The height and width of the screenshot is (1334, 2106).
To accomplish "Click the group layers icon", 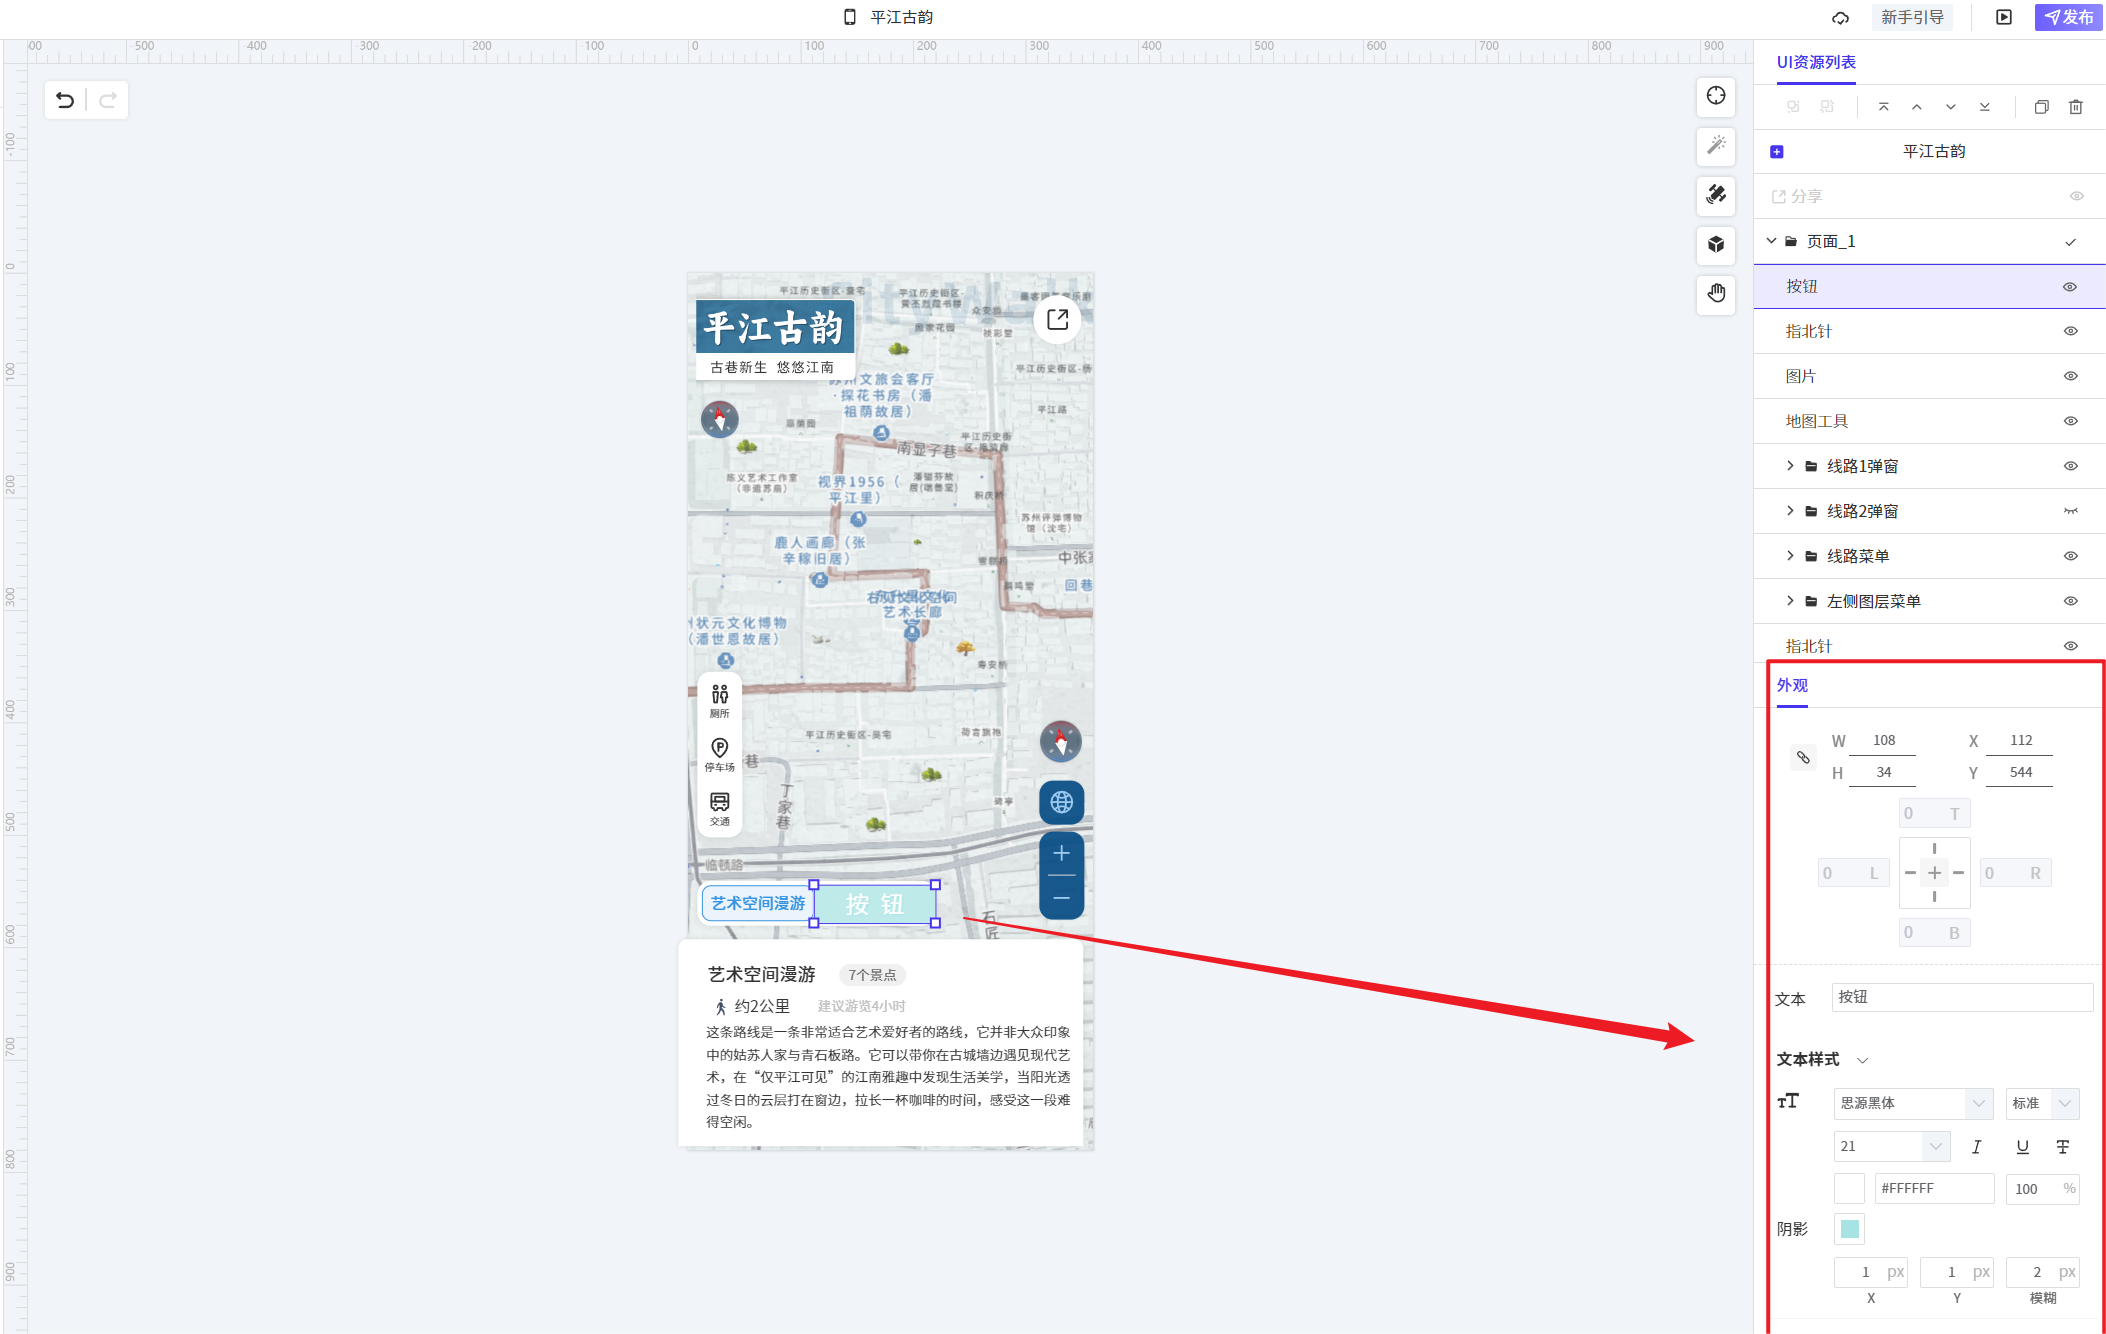I will [x=1793, y=107].
